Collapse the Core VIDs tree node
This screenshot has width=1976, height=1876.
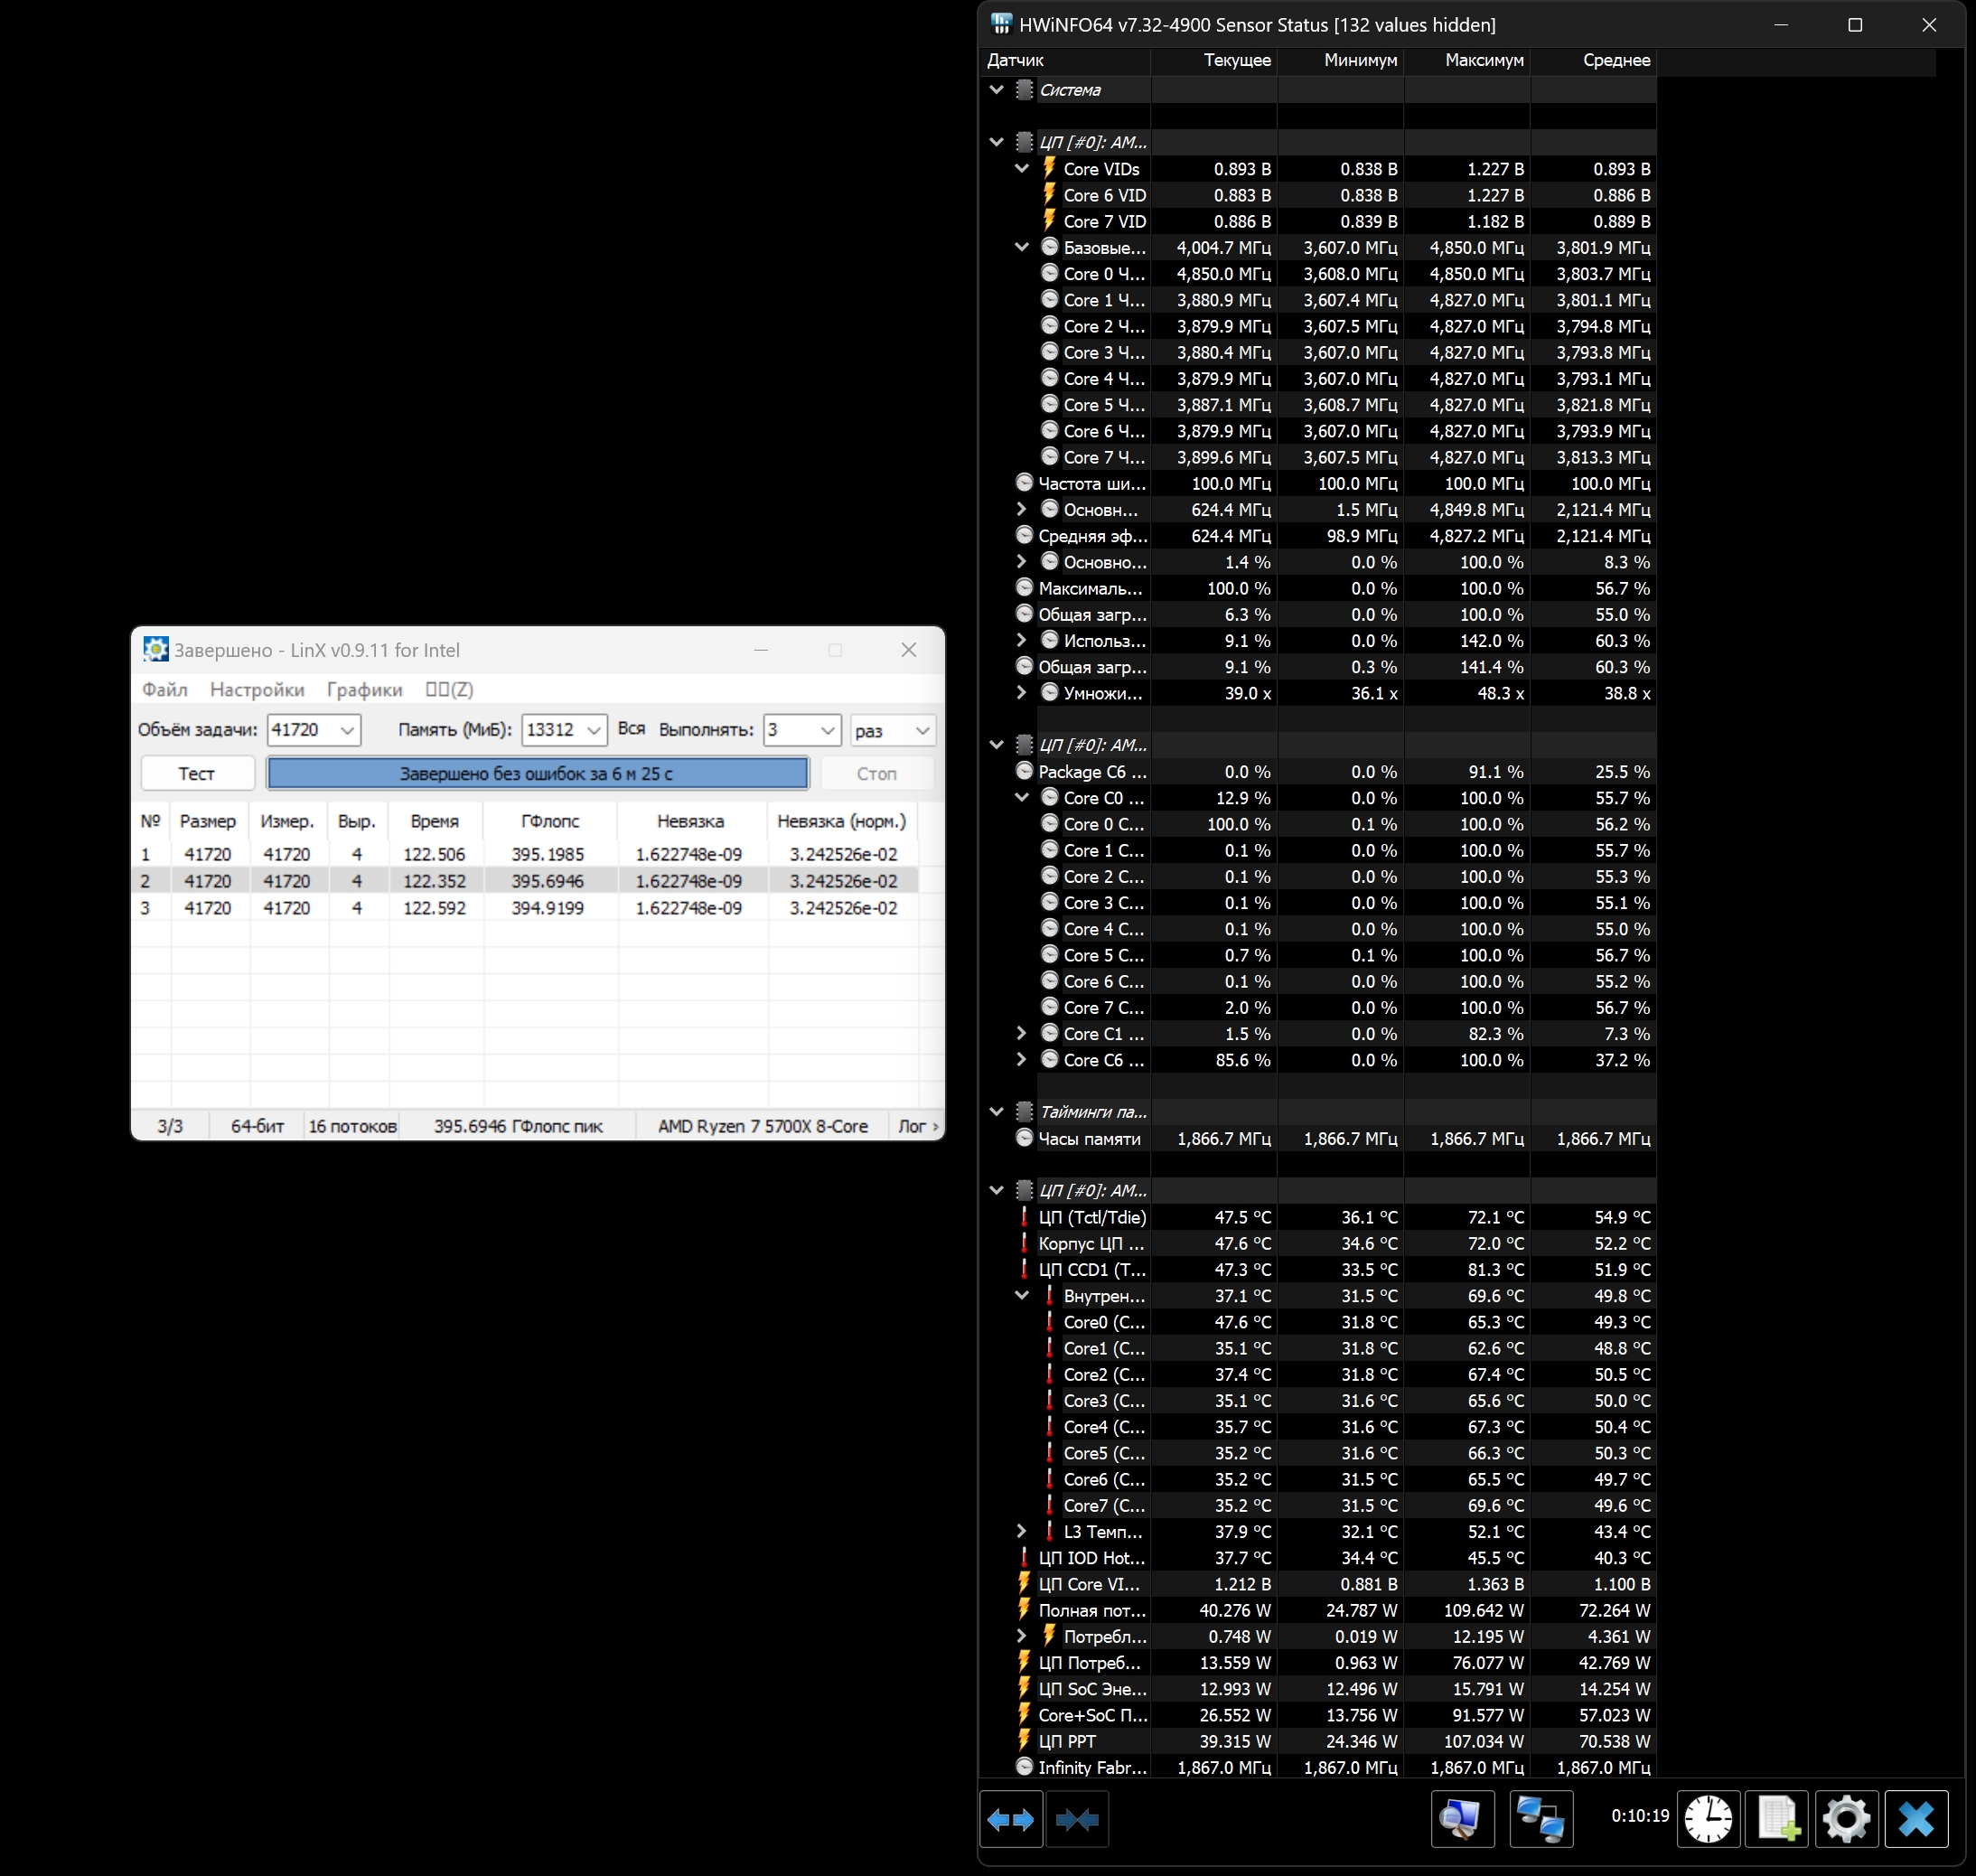tap(1021, 169)
